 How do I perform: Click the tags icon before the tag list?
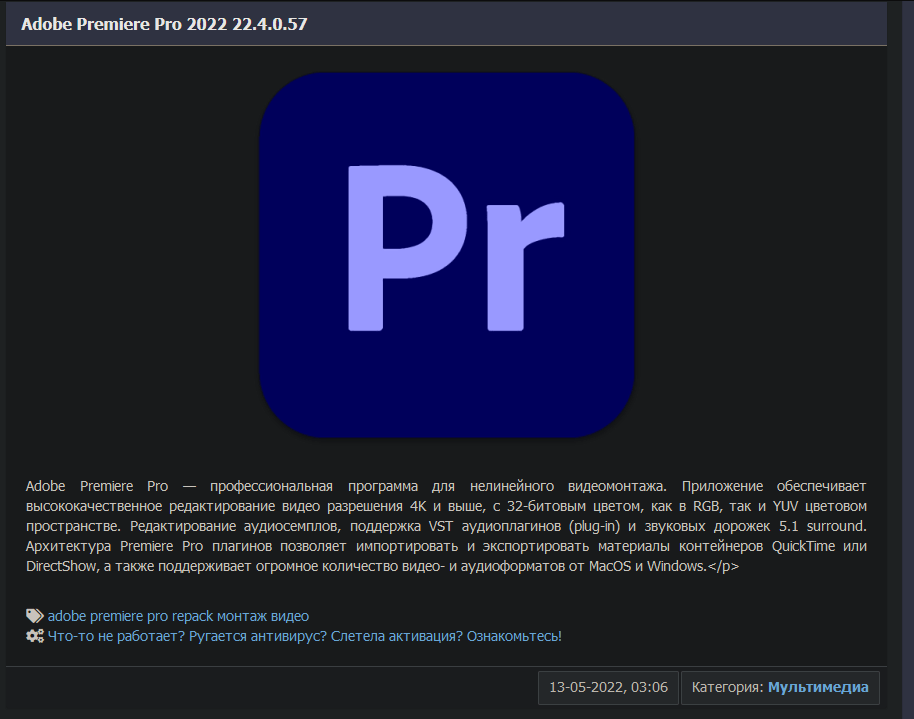point(34,616)
